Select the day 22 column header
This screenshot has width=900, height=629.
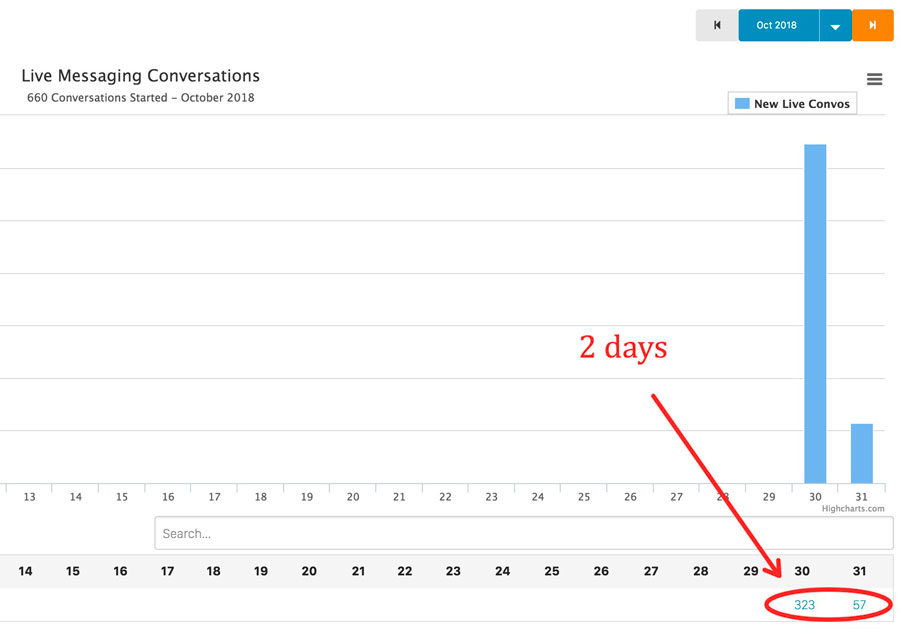point(405,571)
